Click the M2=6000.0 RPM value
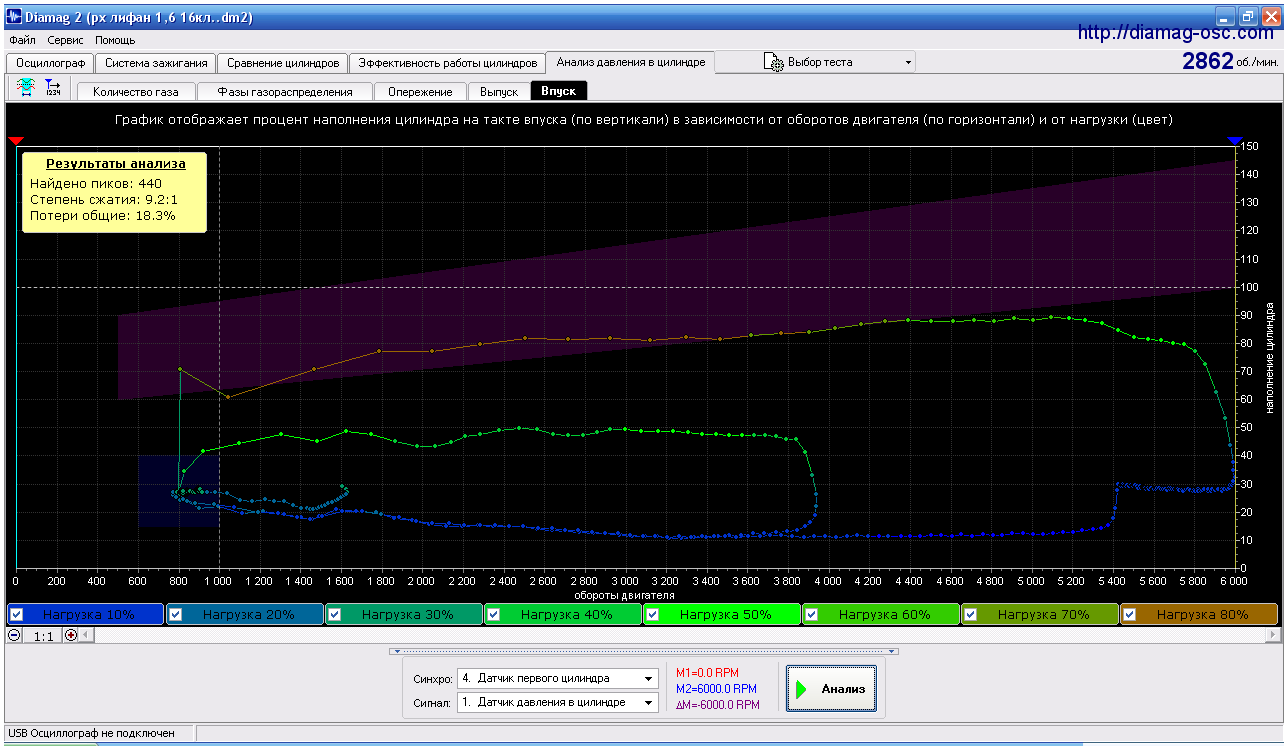 tap(716, 689)
